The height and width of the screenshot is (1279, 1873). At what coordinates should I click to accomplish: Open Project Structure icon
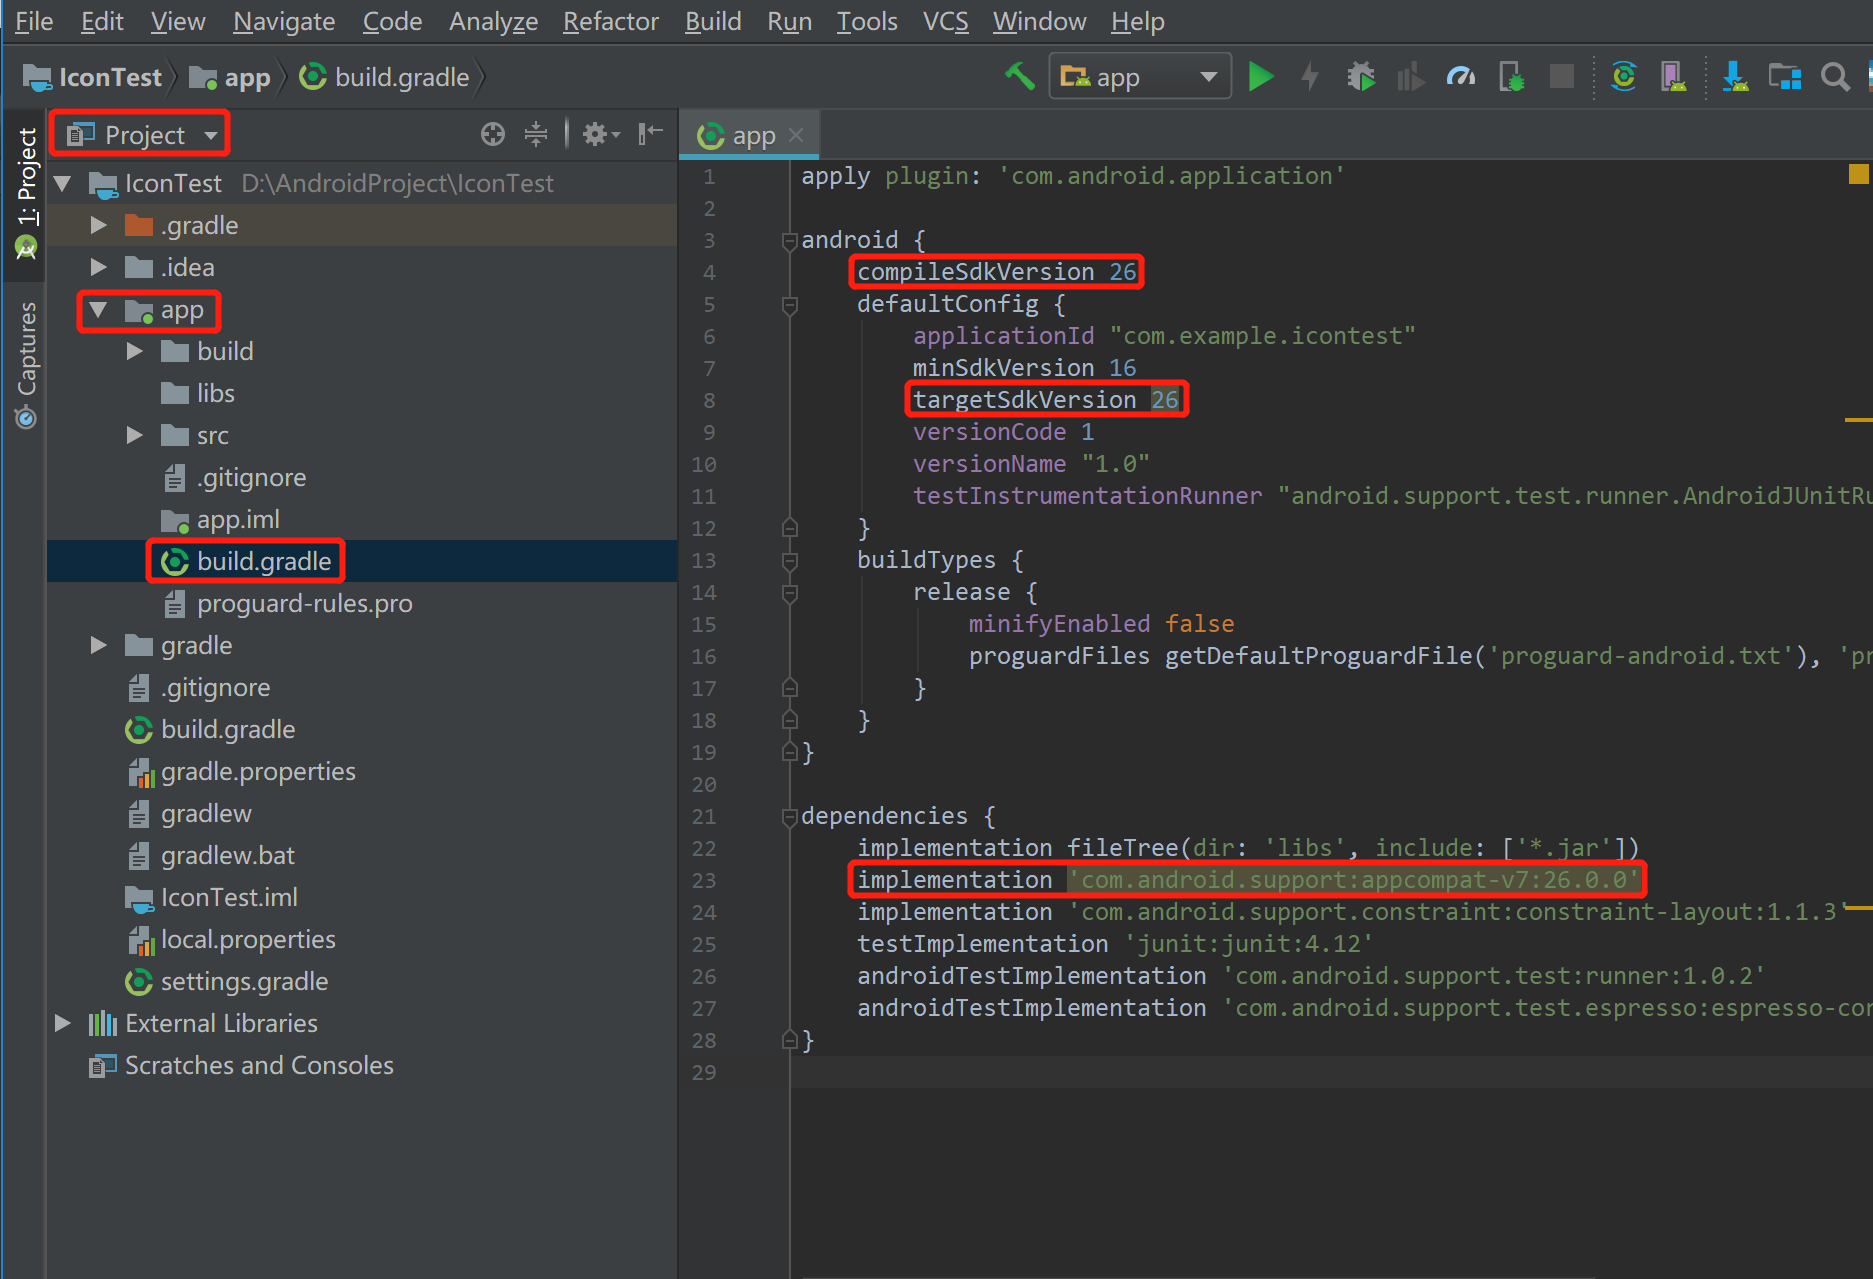click(x=1785, y=76)
